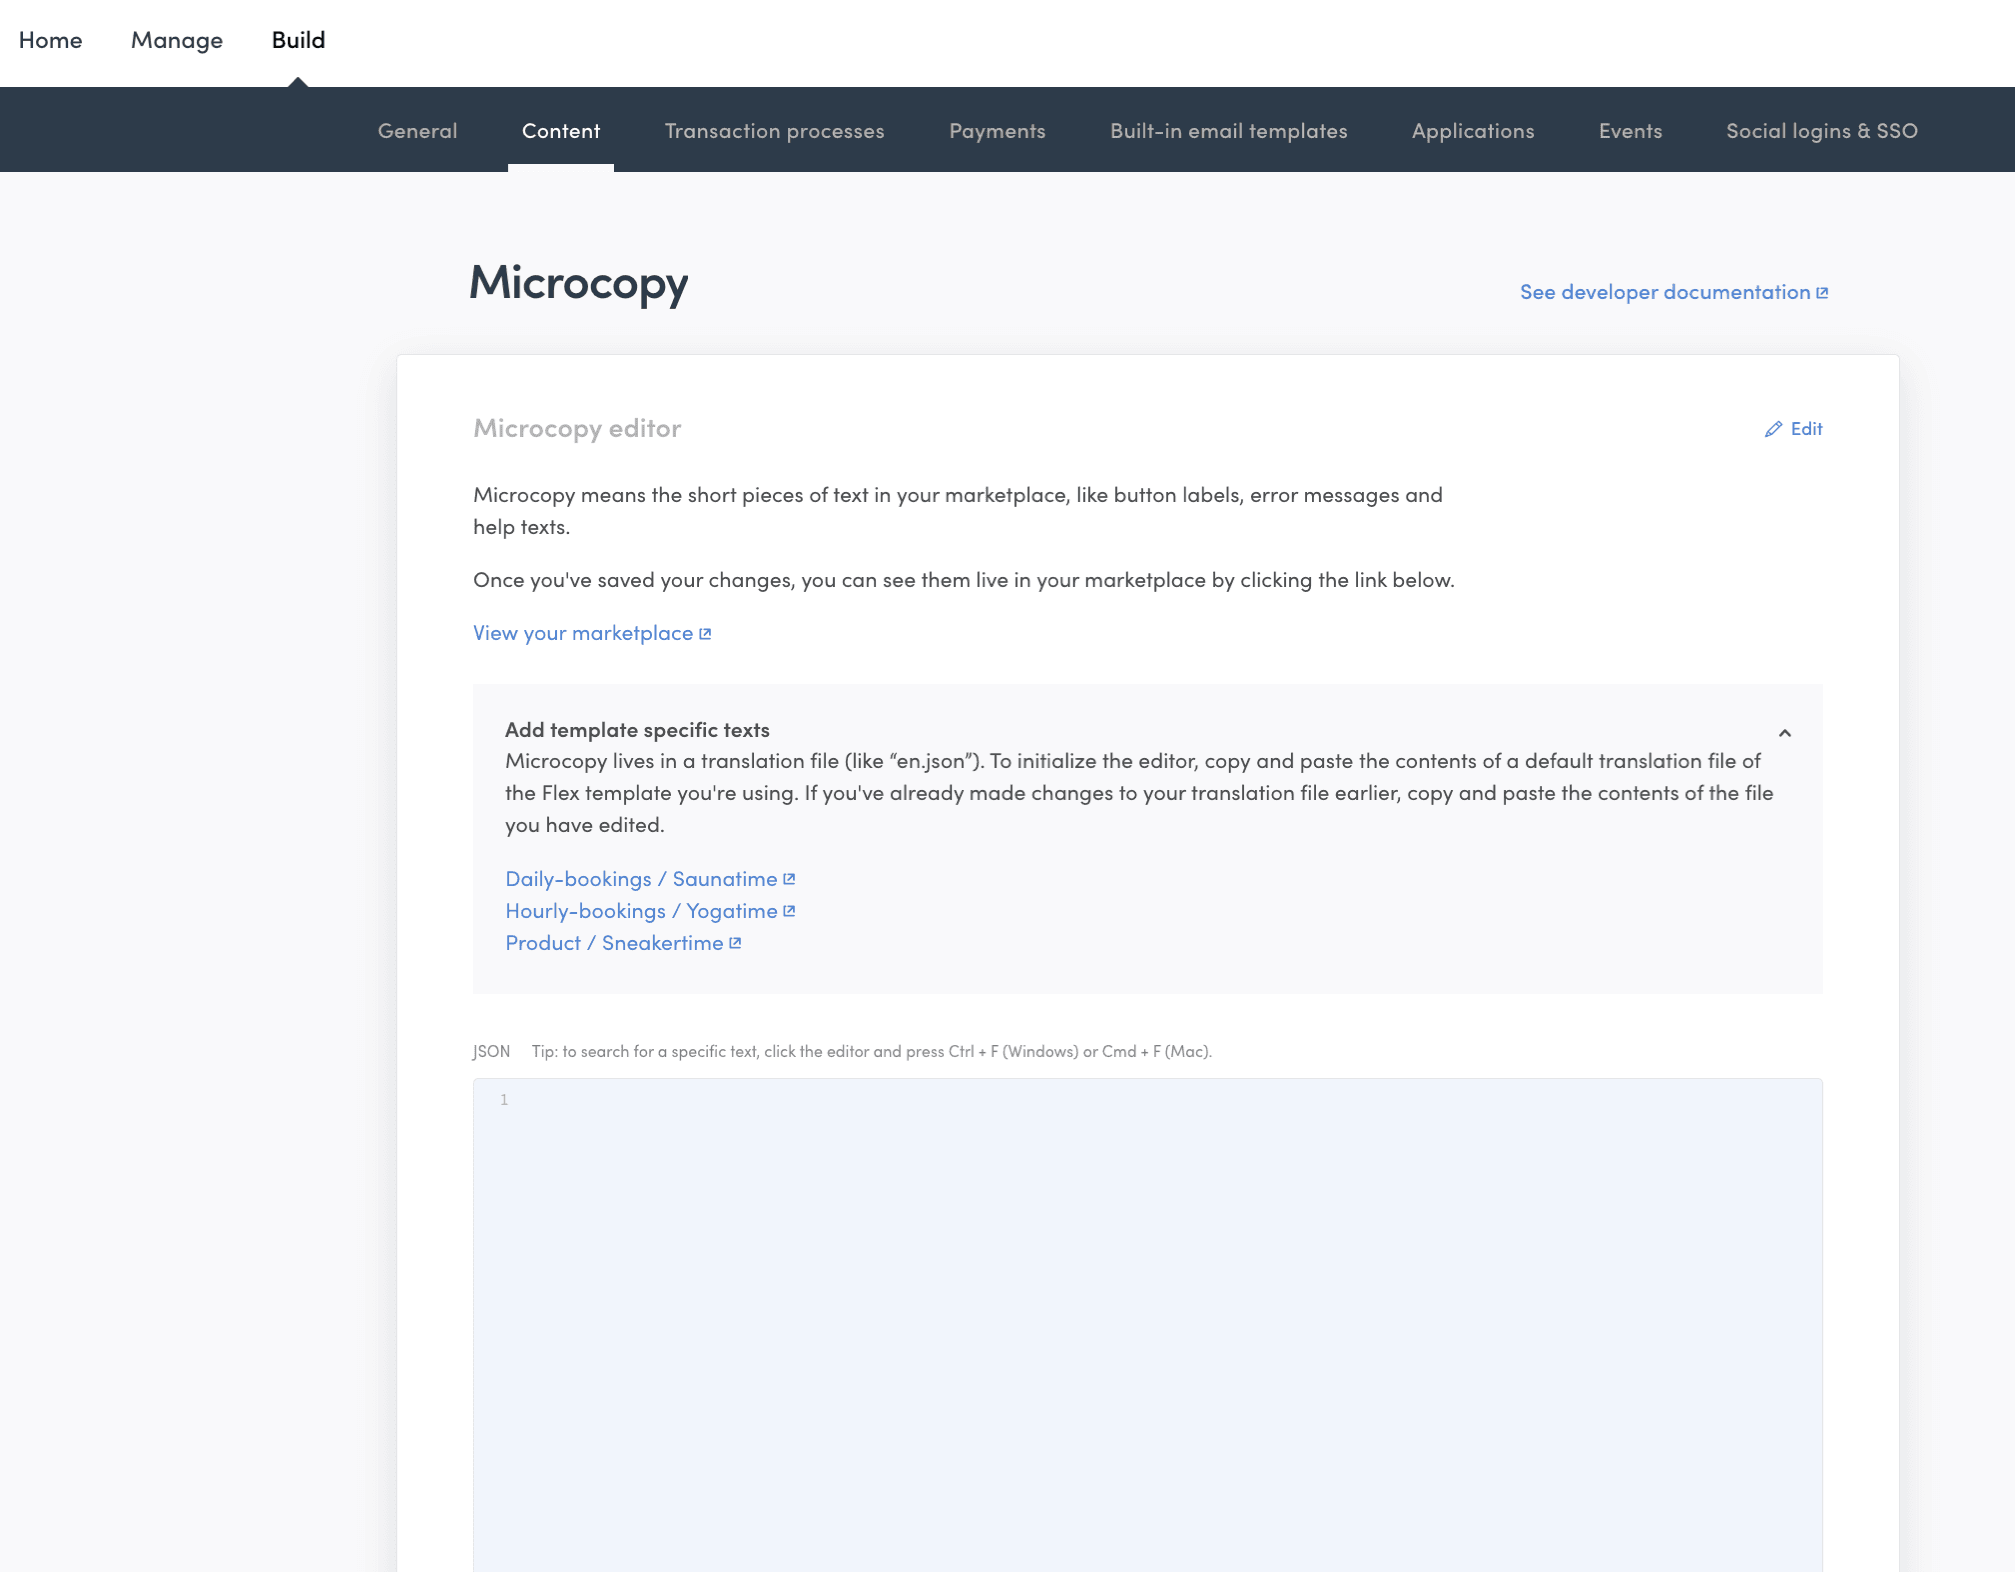Viewport: 2015px width, 1572px height.
Task: Open the Daily-bookings / Saunatime link
Action: pos(640,879)
